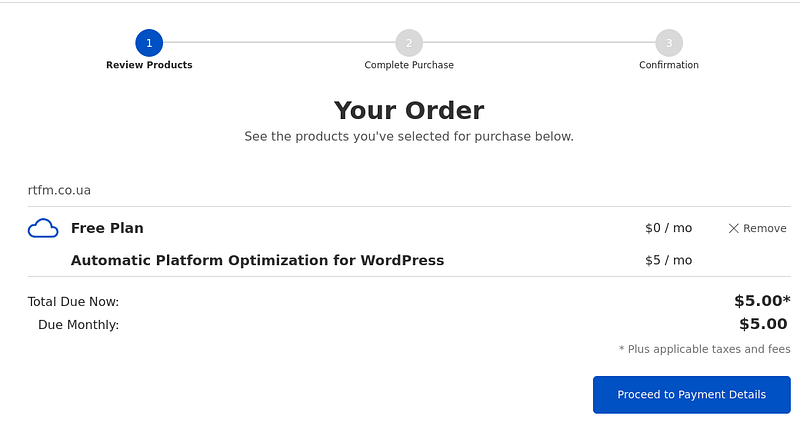Click the Due Monthly label
The image size is (800, 422).
(x=79, y=325)
